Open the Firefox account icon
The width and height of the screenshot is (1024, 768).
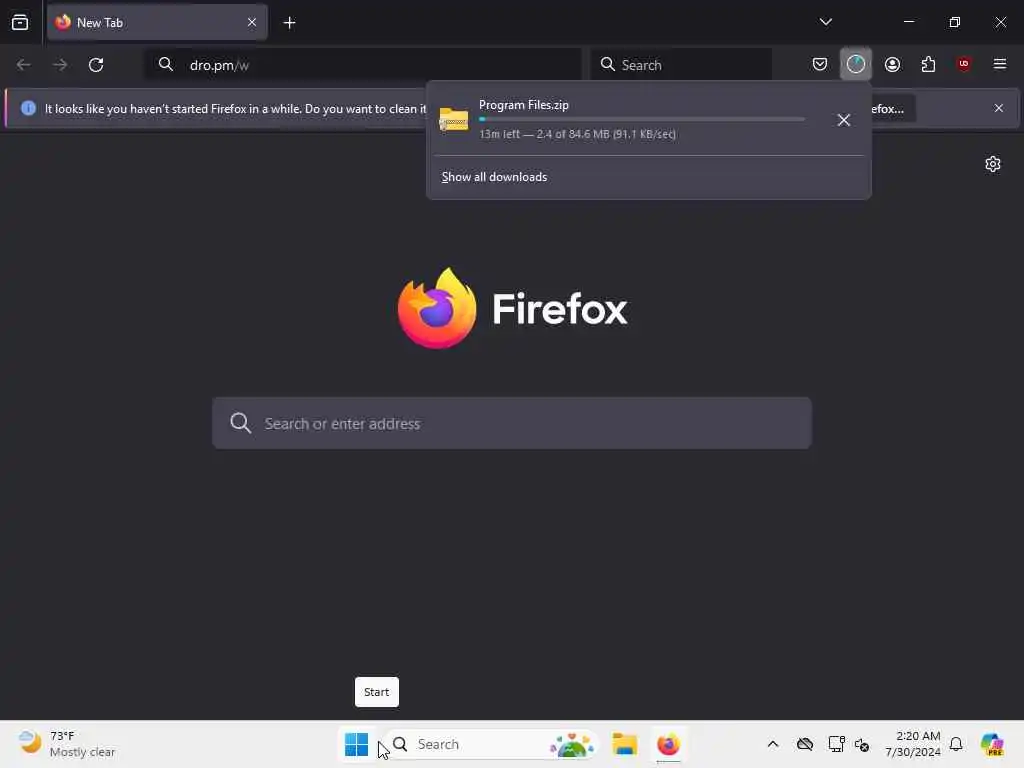tap(892, 64)
